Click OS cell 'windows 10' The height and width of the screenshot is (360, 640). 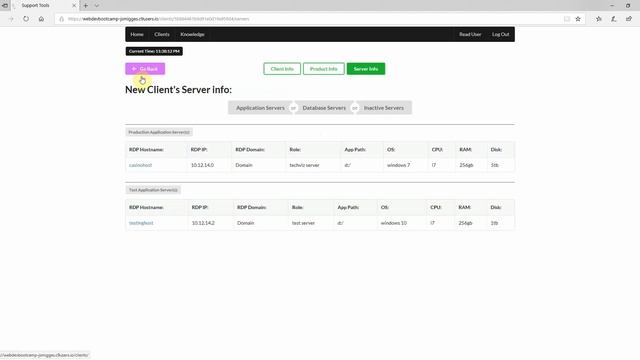click(x=393, y=223)
